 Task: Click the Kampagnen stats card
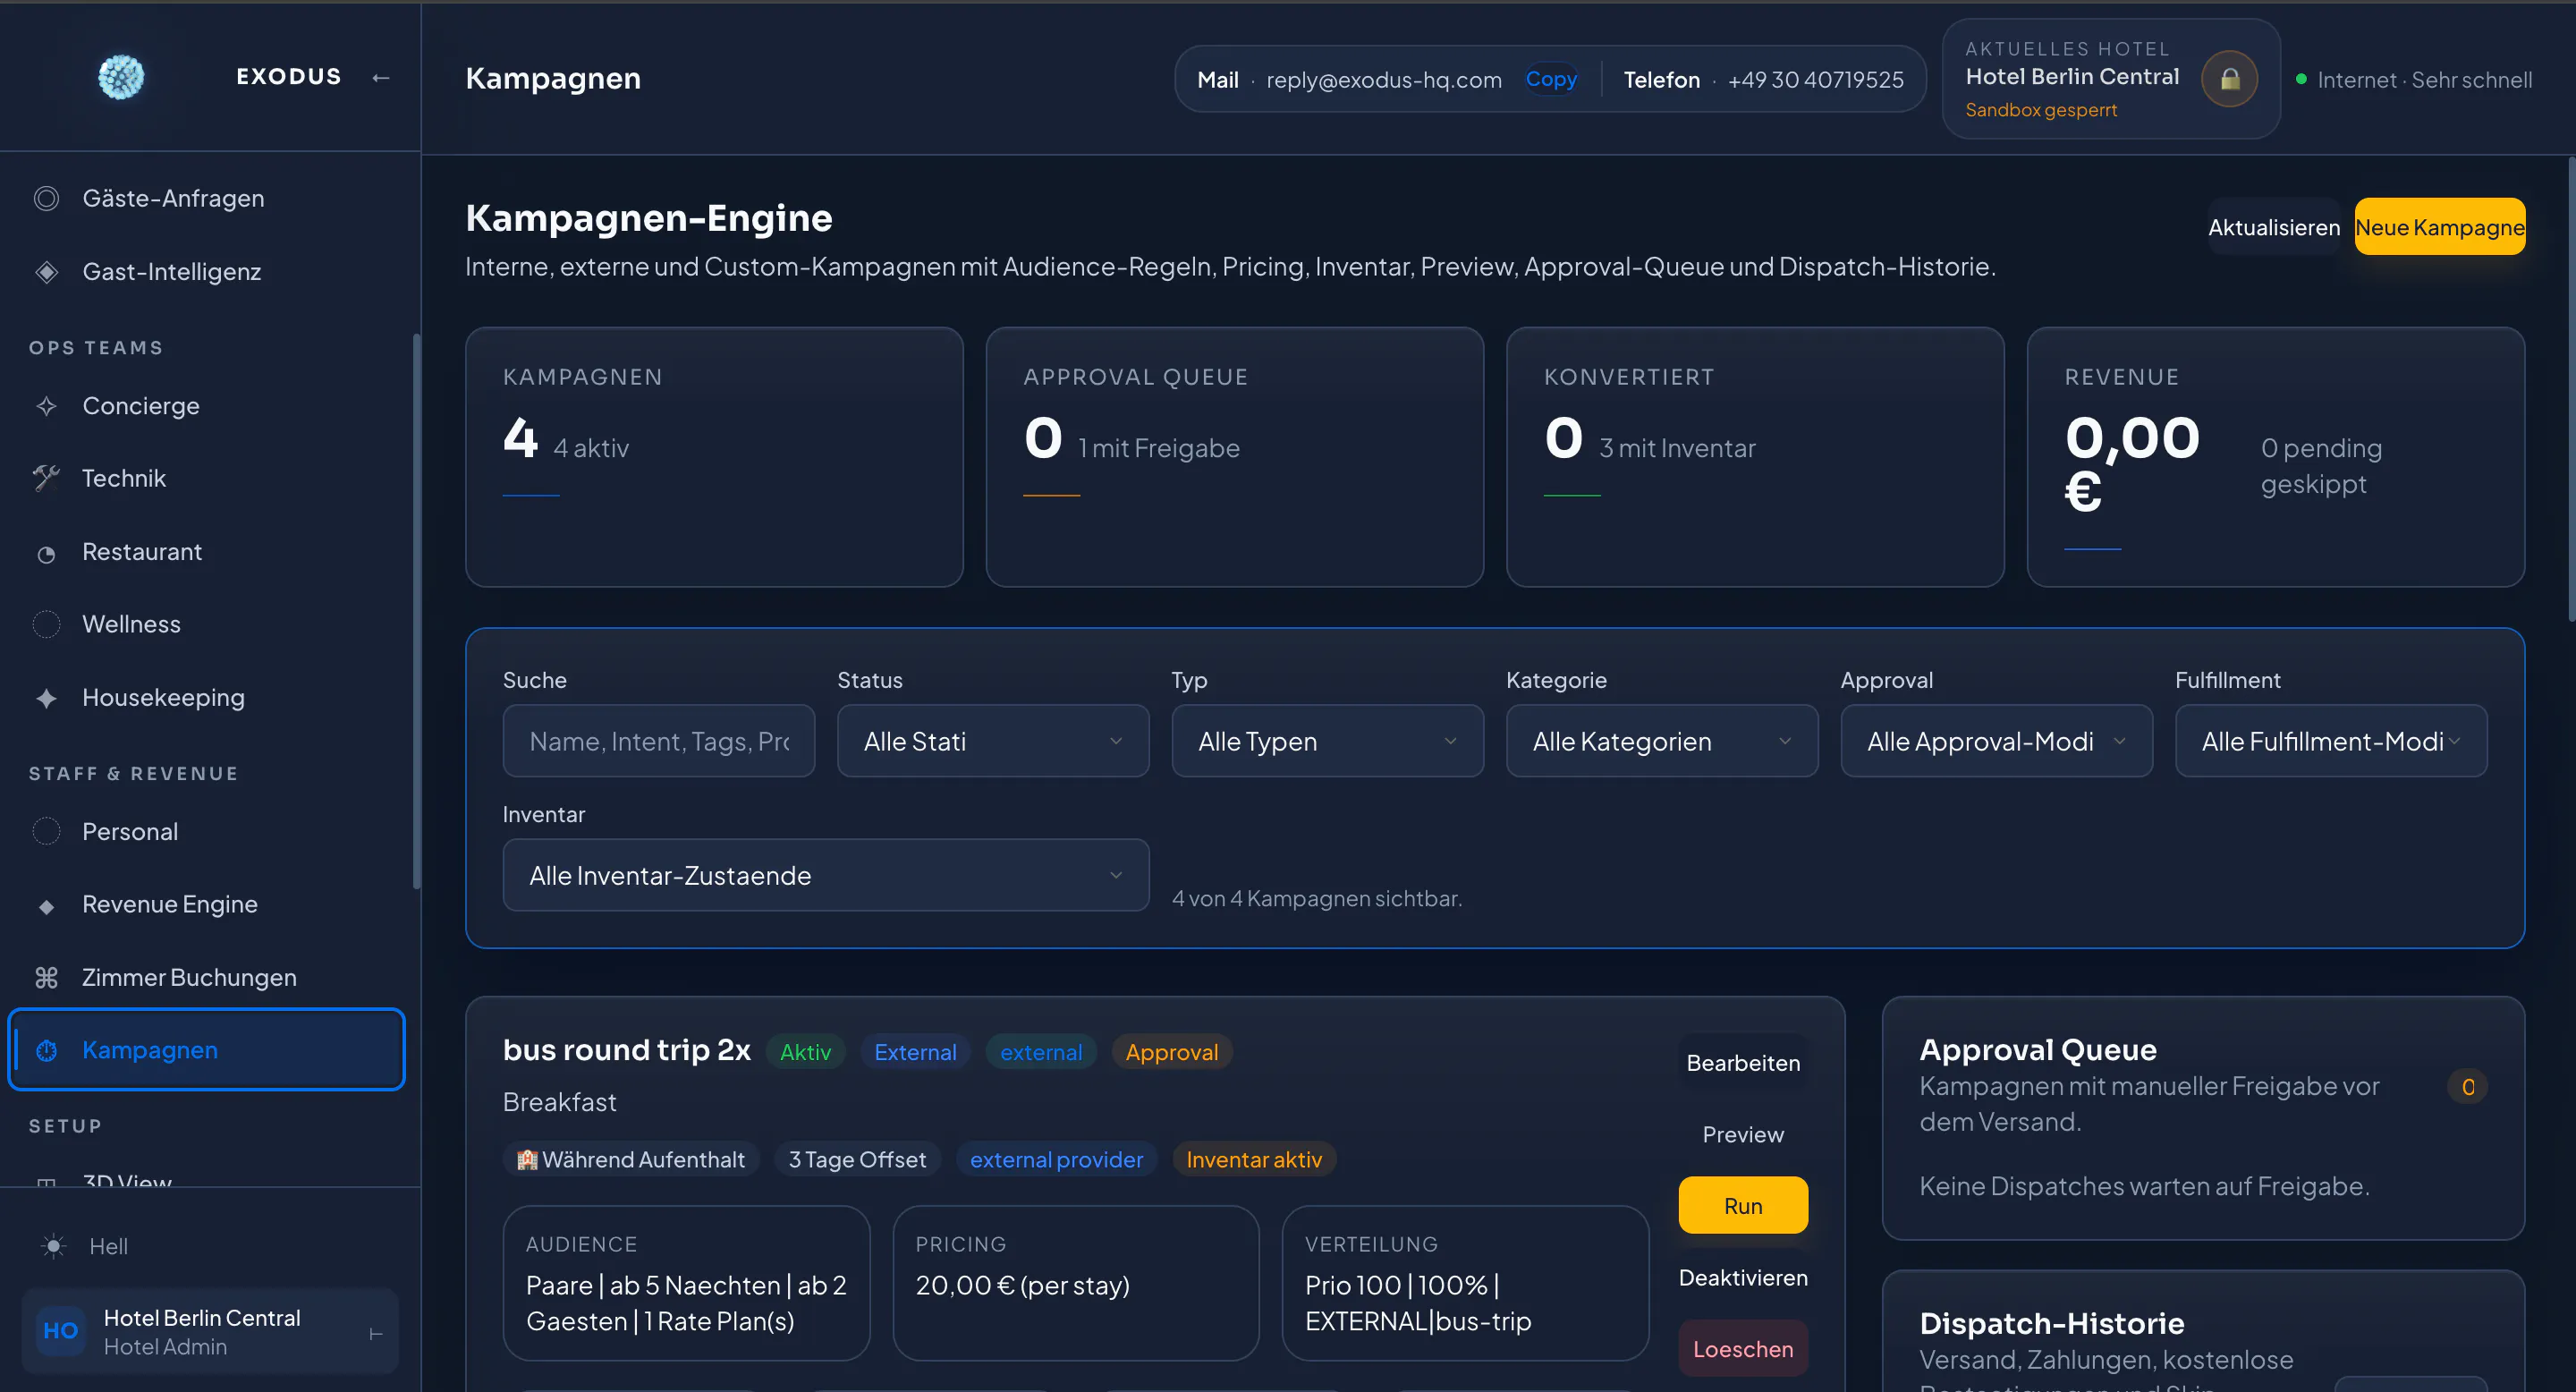tap(714, 457)
